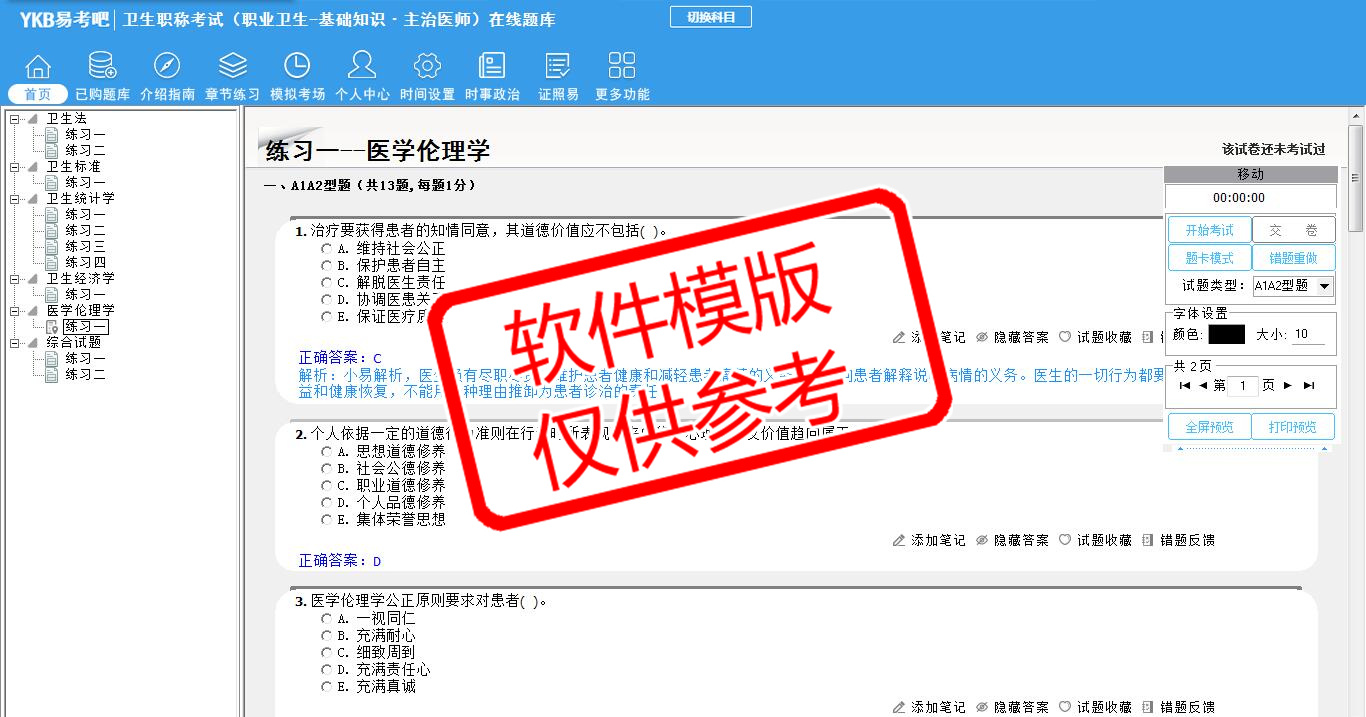Choose option D 个人品德修养 in question 2
Screen dimensions: 1366x717
326,503
